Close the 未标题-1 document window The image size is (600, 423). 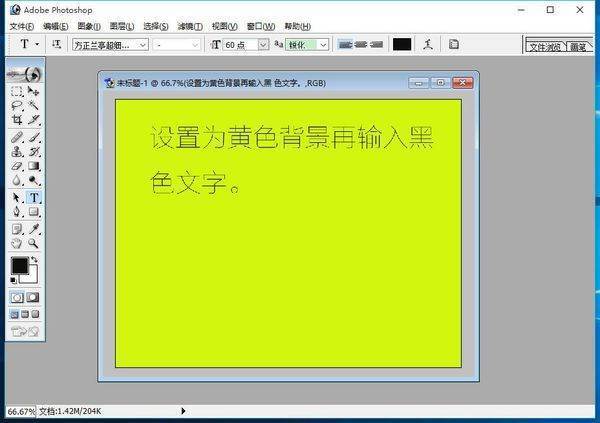(463, 83)
